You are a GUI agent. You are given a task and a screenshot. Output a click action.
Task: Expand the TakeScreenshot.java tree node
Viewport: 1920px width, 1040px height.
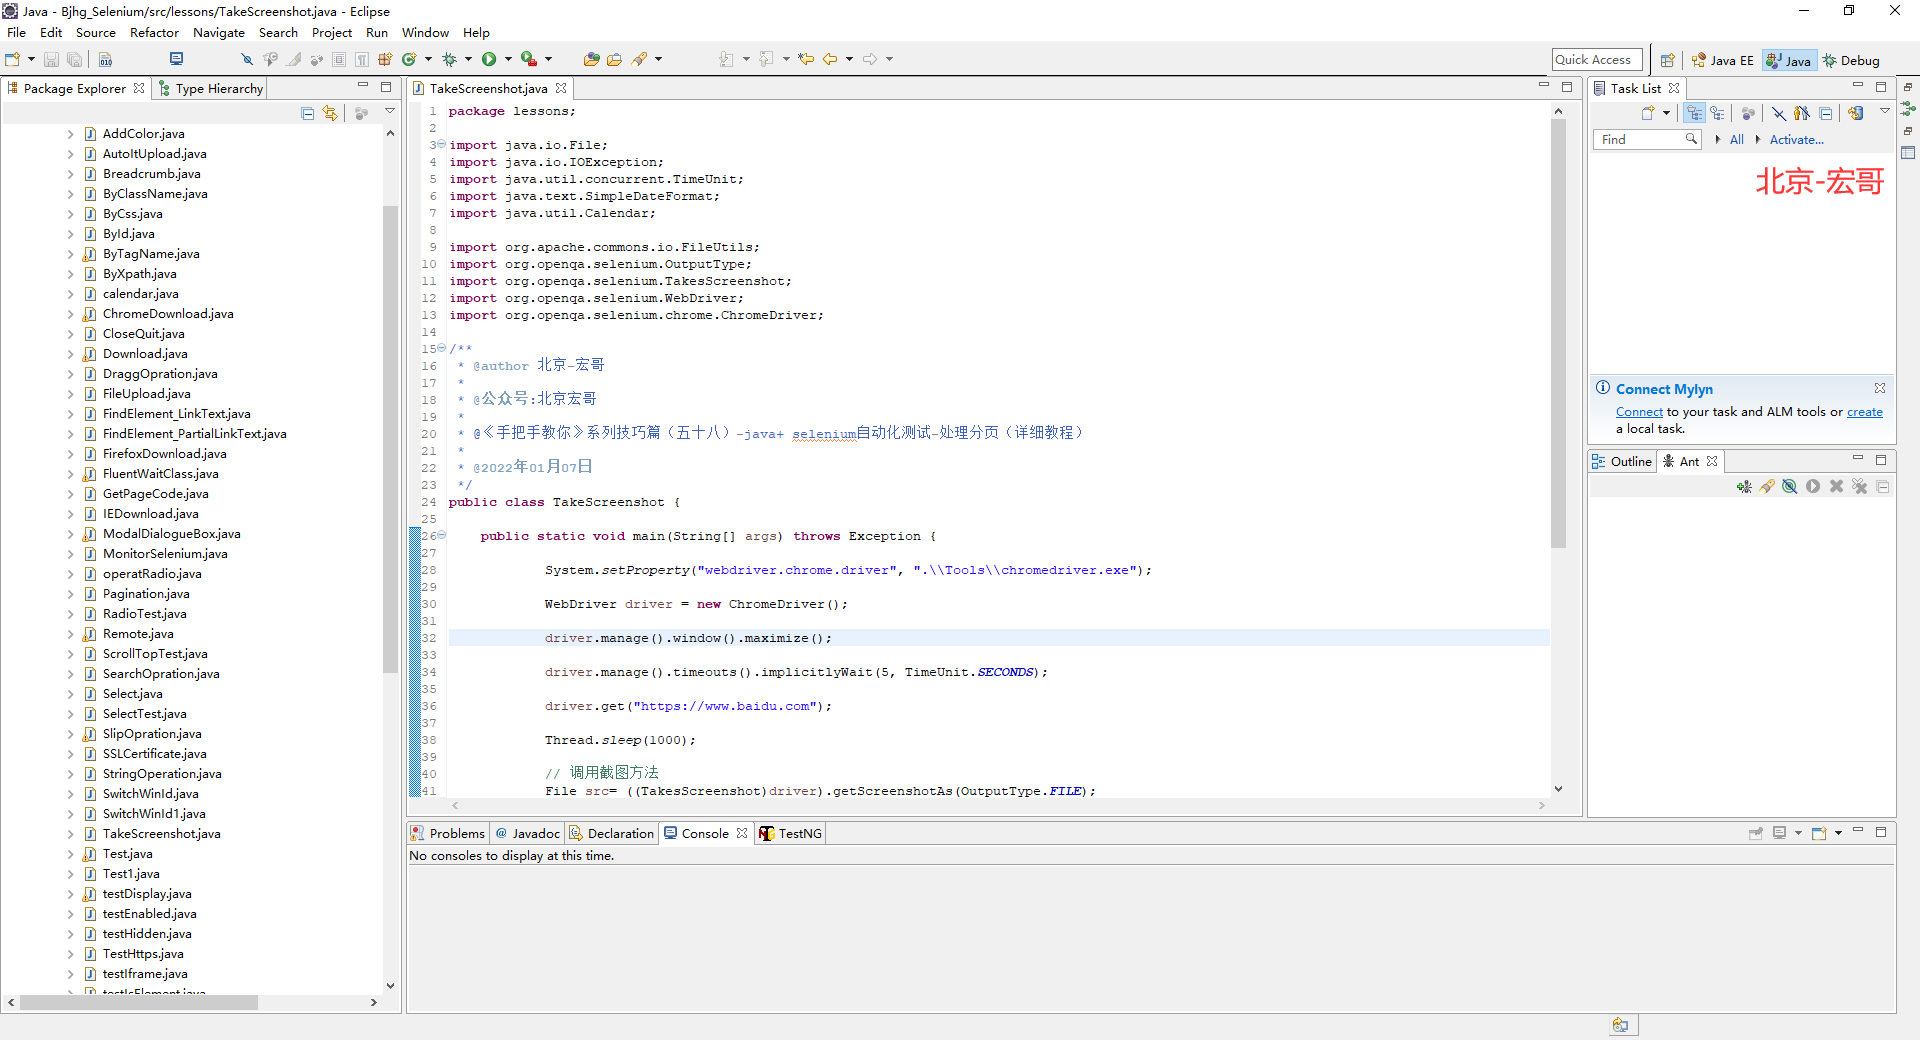70,834
